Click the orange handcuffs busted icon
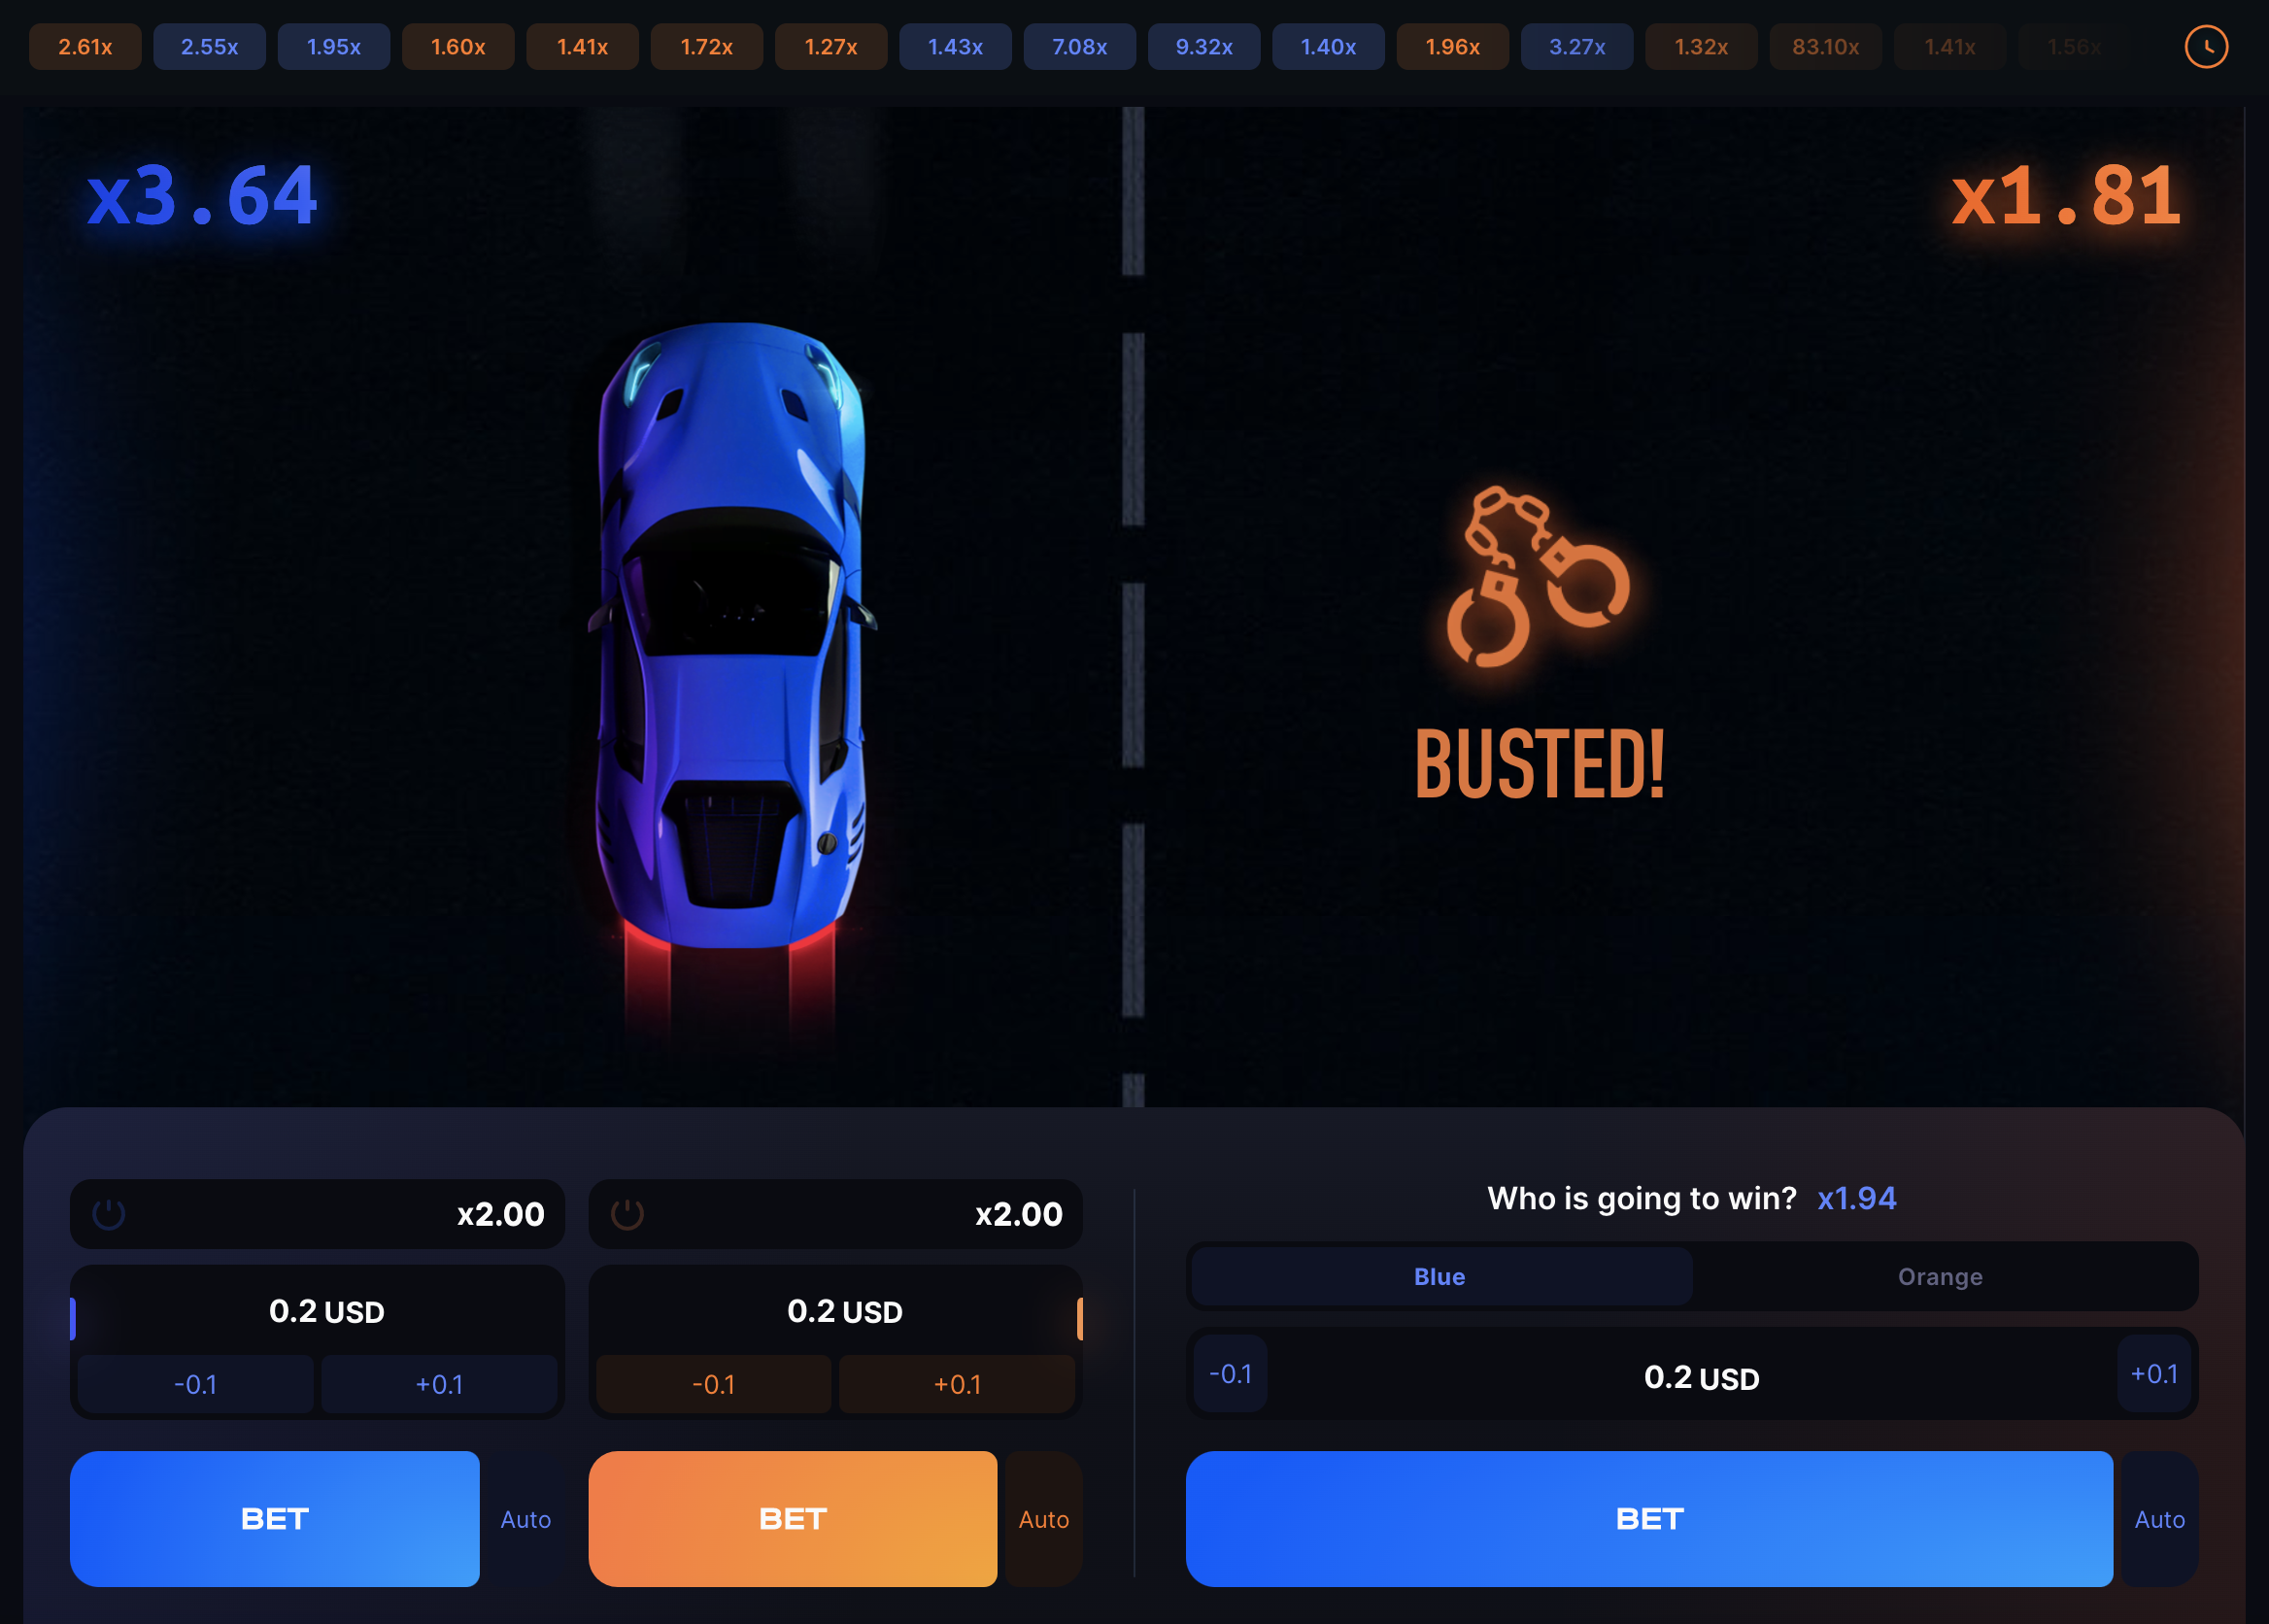The image size is (2269, 1624). coord(1538,577)
